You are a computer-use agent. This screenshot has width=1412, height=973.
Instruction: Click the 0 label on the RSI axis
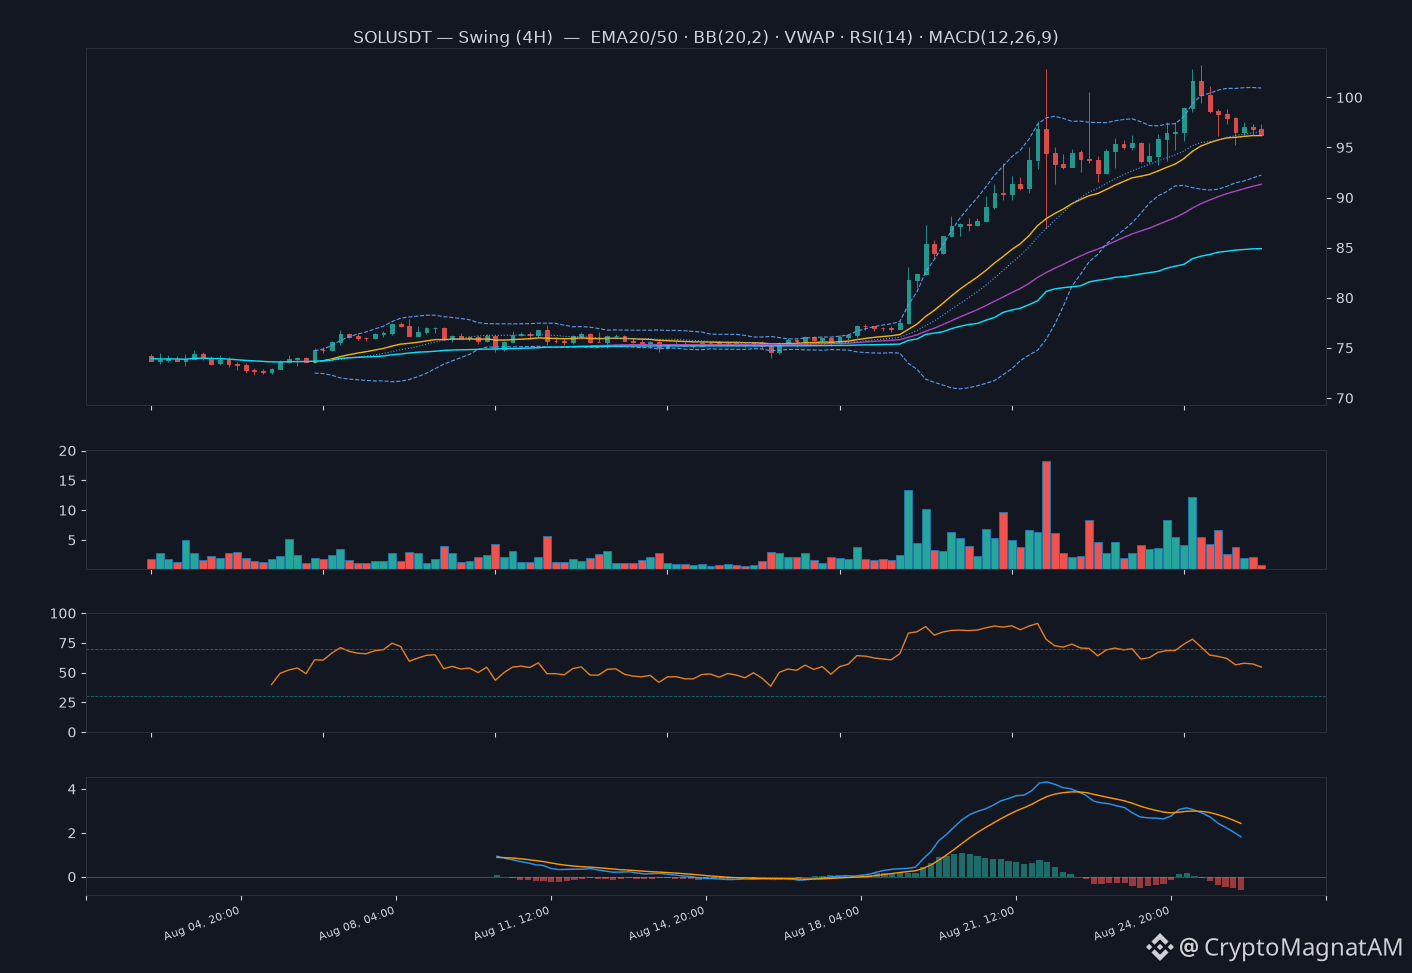click(72, 732)
